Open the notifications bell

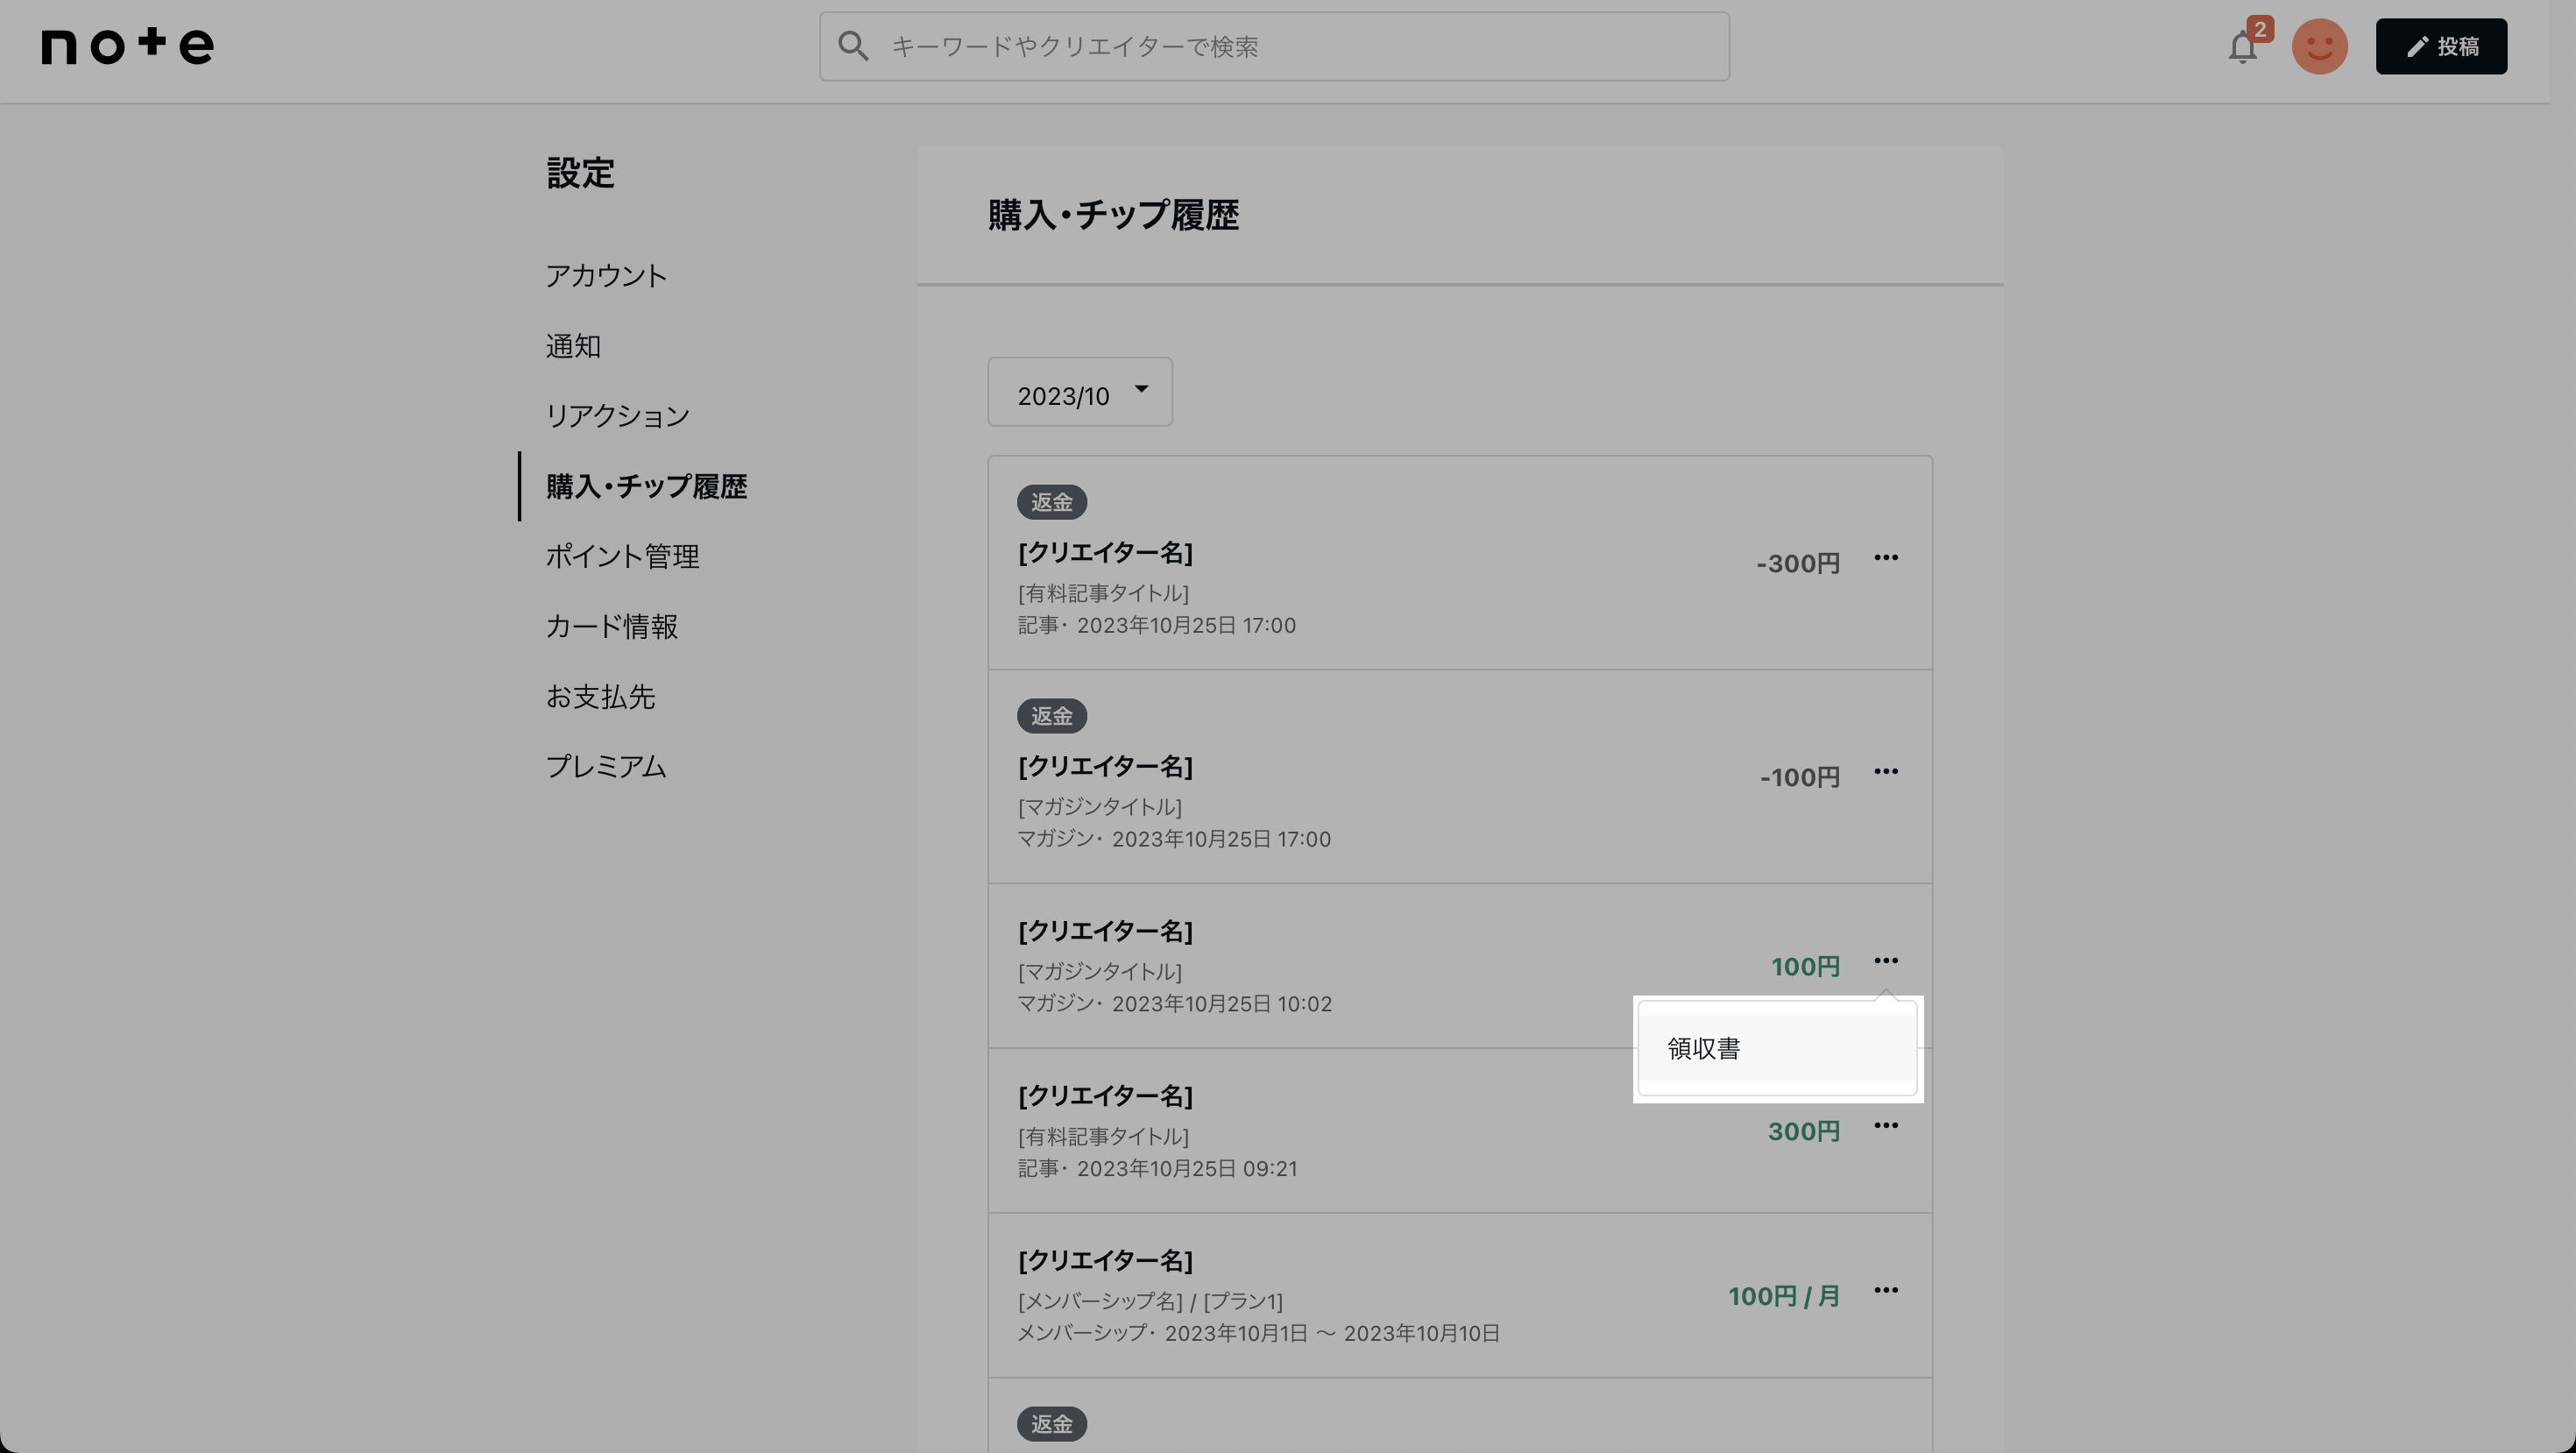point(2242,47)
